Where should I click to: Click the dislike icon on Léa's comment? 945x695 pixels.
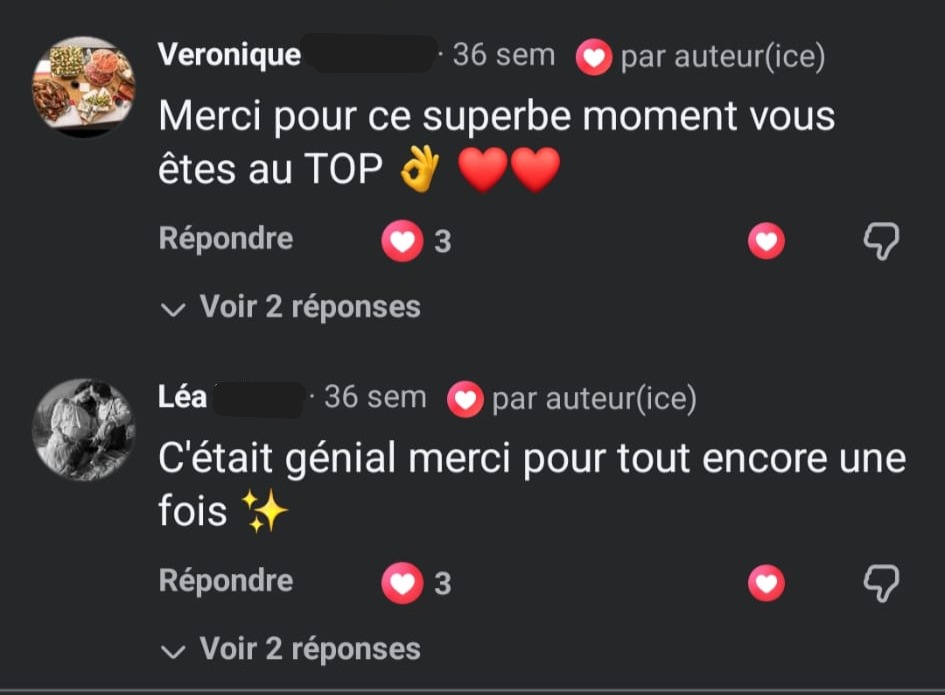881,583
